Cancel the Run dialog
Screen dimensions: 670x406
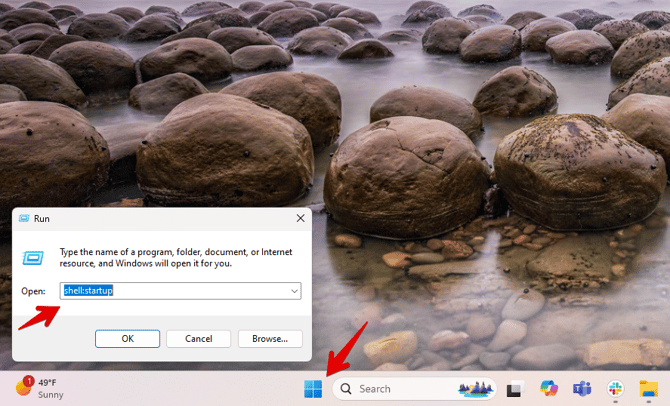pyautogui.click(x=198, y=338)
